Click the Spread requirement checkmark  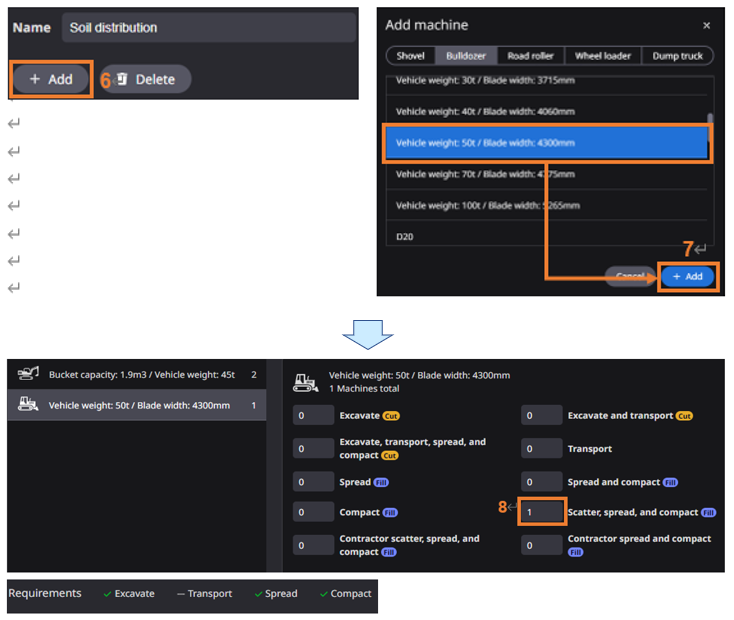click(x=258, y=594)
